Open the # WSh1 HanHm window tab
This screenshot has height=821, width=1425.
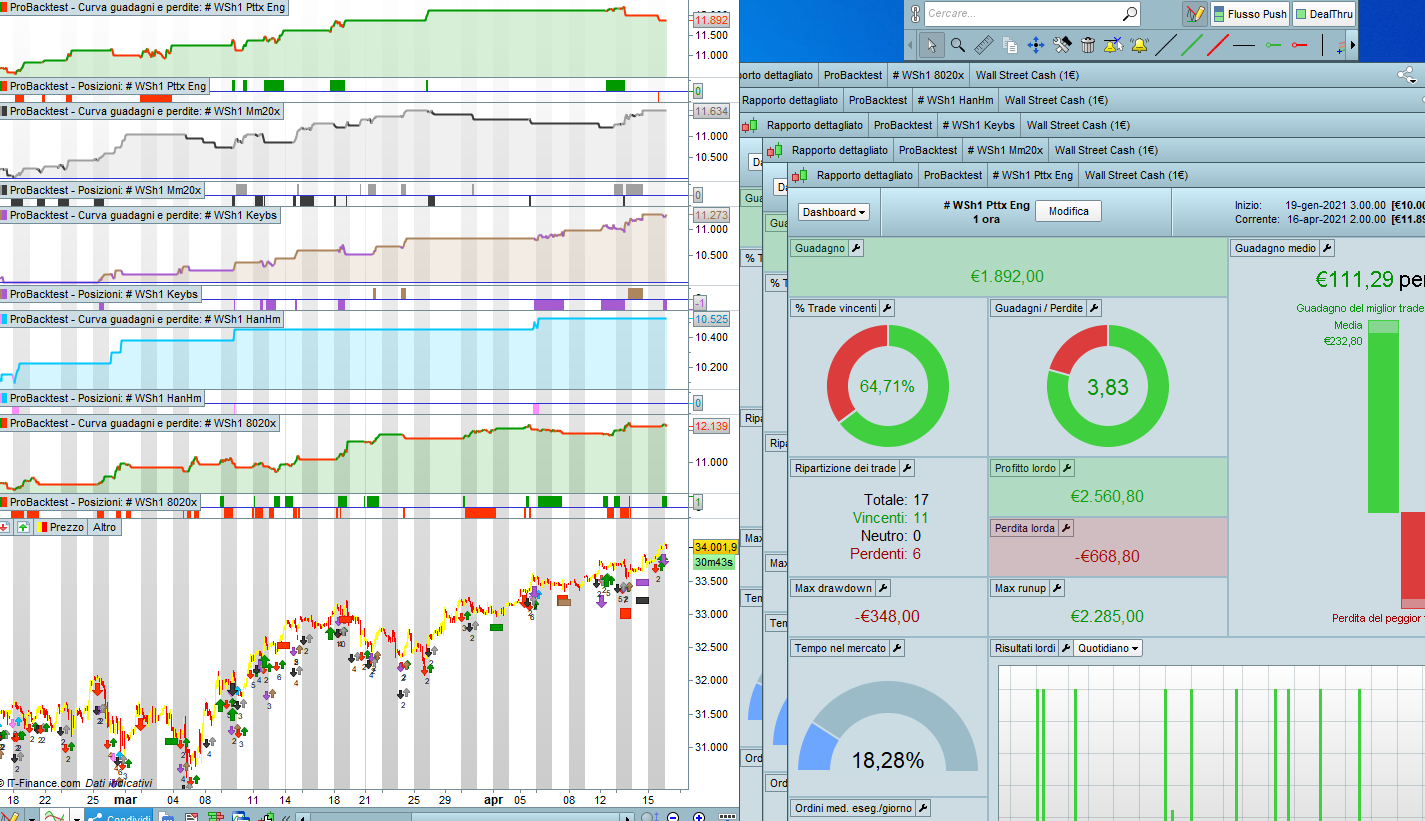point(955,100)
